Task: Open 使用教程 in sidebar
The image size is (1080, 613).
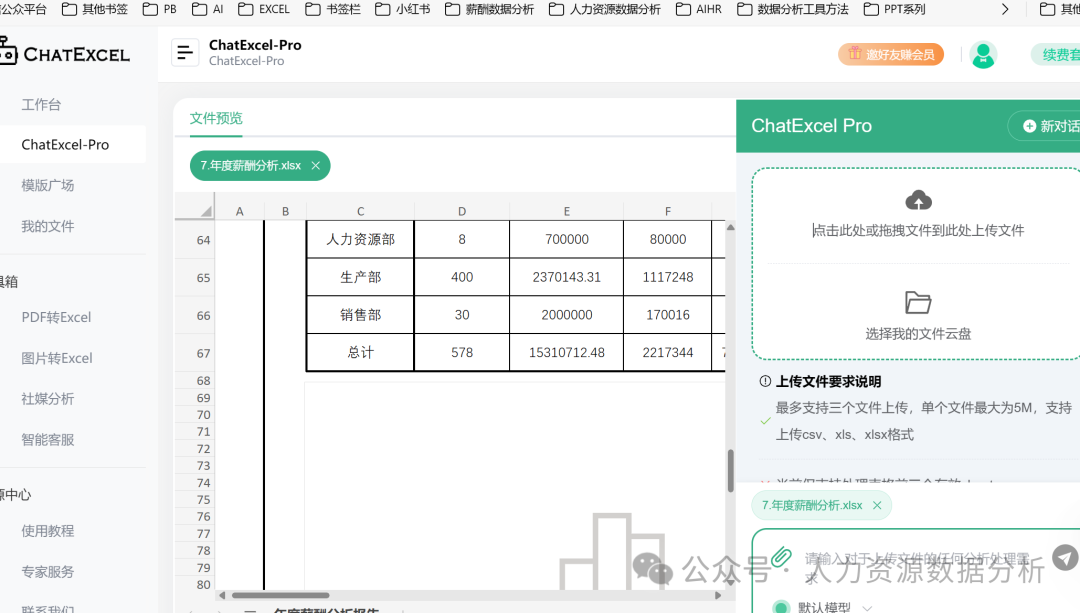Action: pos(48,531)
